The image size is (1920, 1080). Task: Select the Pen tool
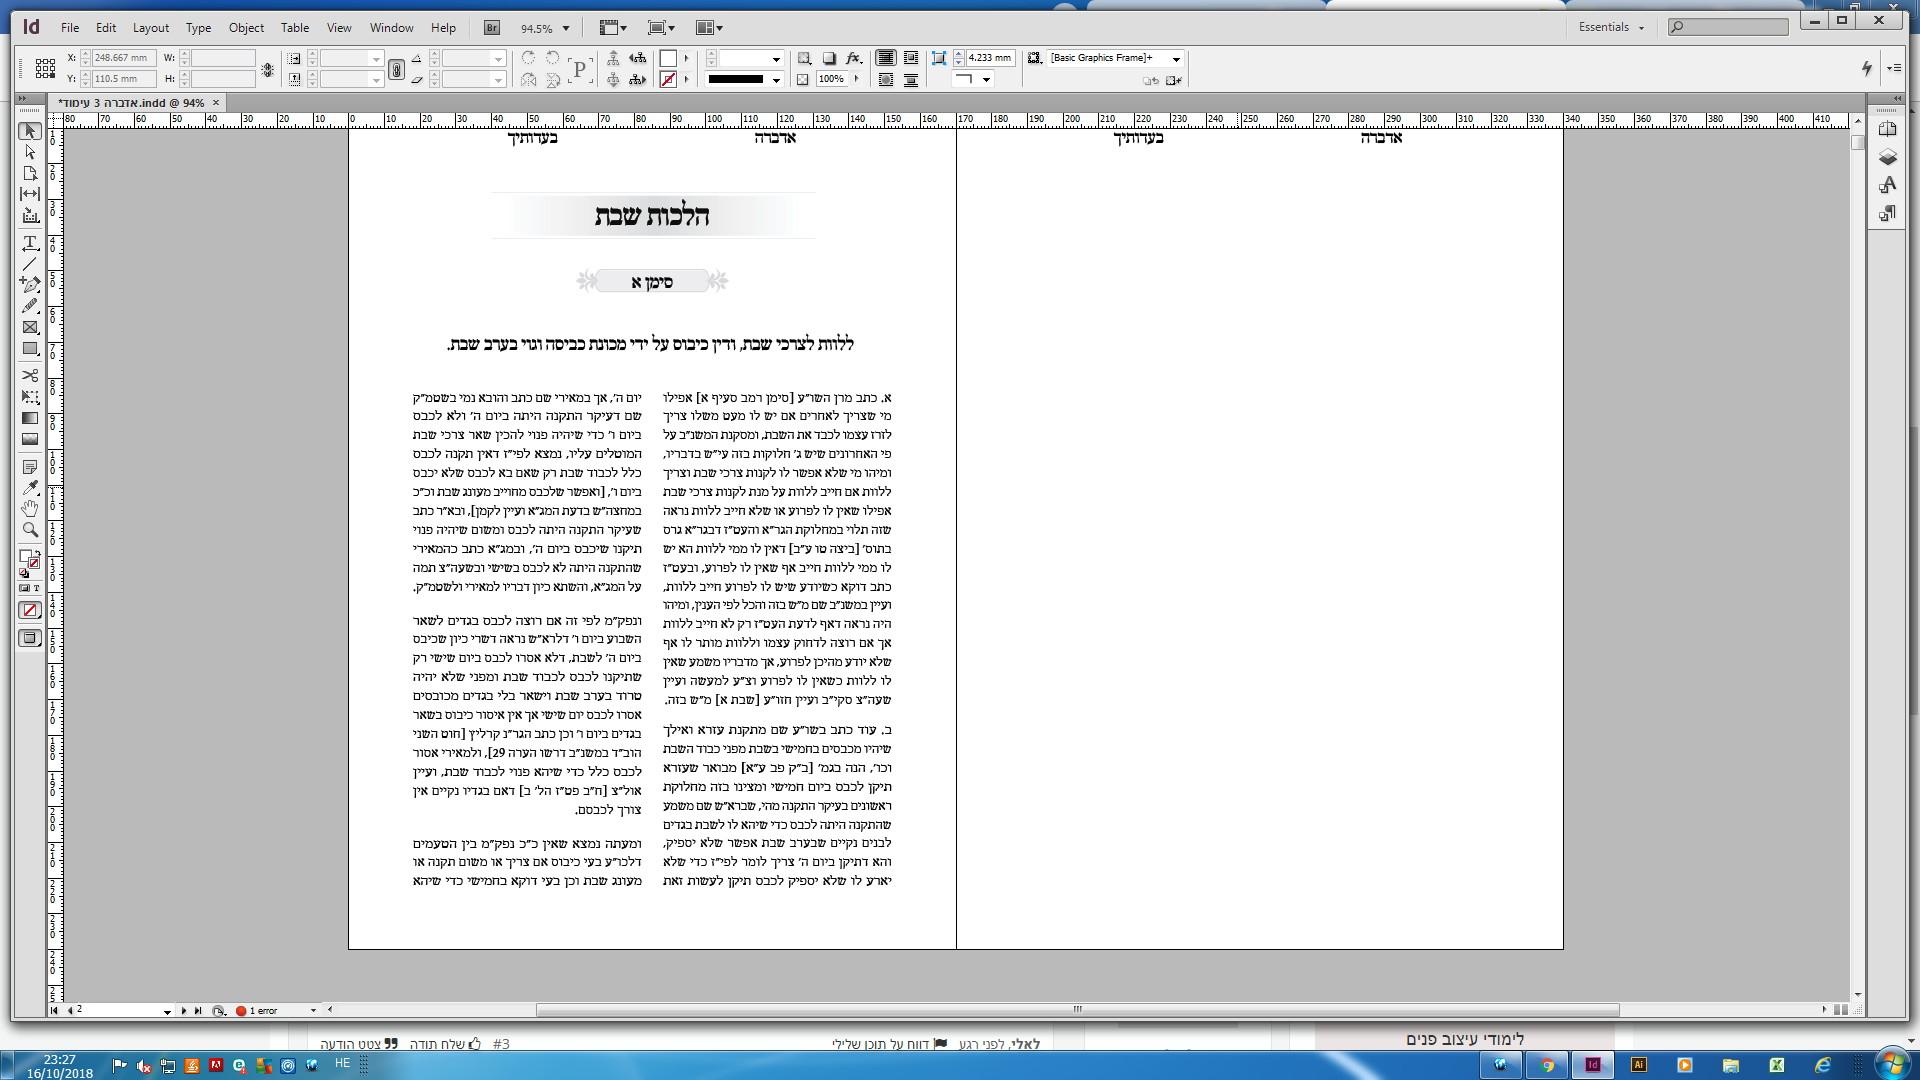tap(30, 285)
